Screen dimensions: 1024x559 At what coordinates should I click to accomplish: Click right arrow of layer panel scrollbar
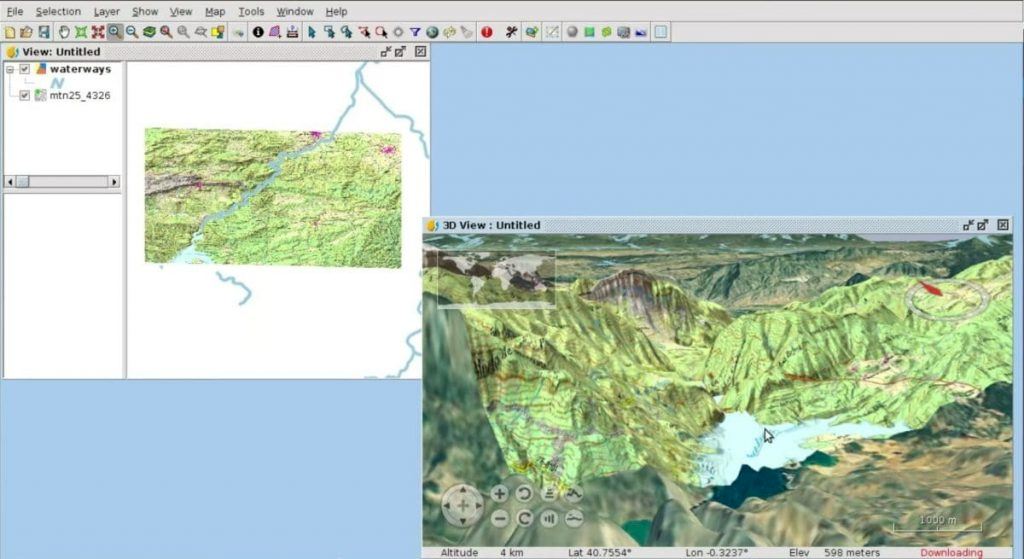point(114,182)
